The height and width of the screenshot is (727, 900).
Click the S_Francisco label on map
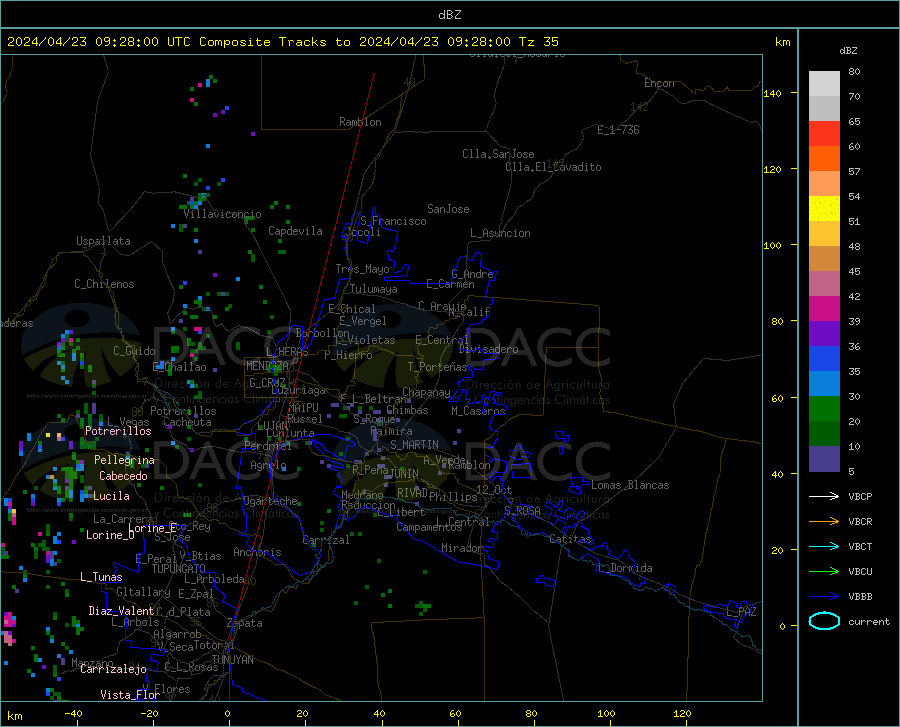(x=393, y=221)
